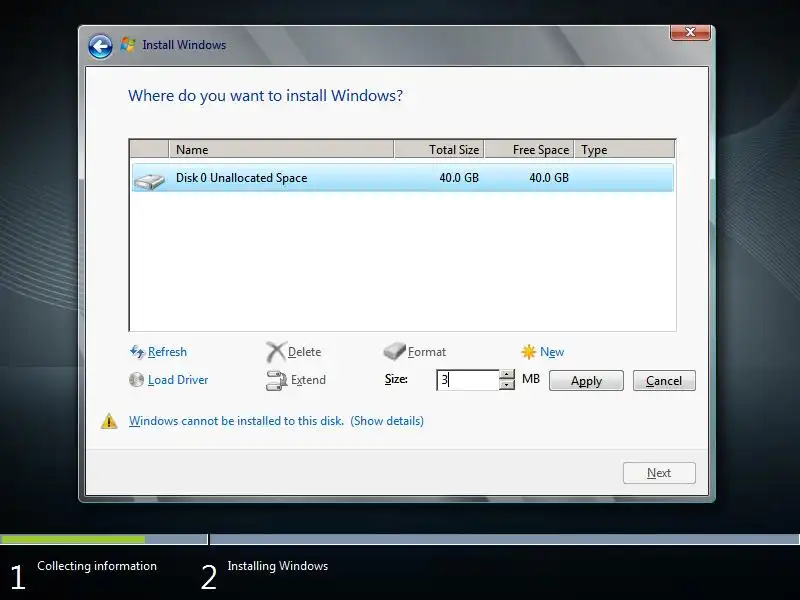This screenshot has width=800, height=600.
Task: Click the Windows flag logo in title bar
Action: (128, 45)
